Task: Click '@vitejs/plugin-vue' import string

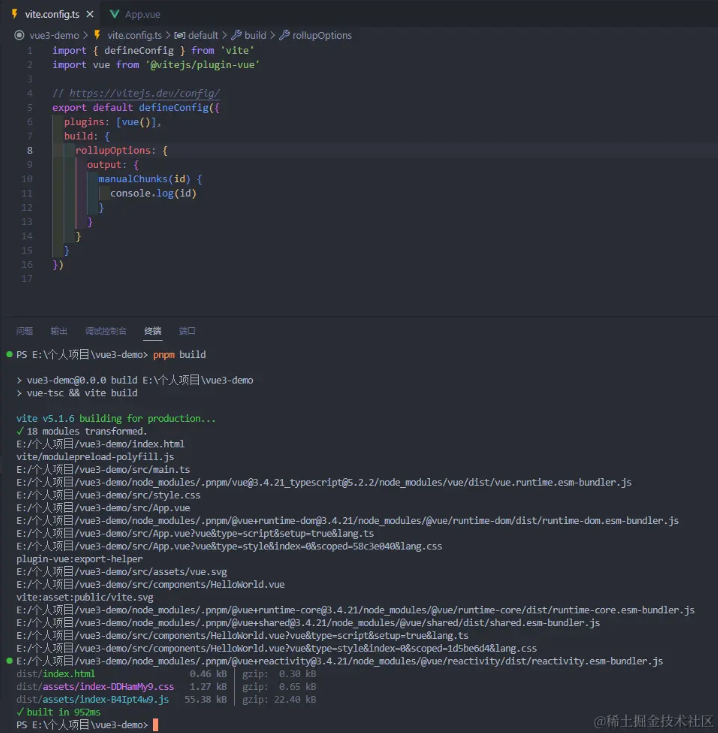Action: click(x=202, y=65)
